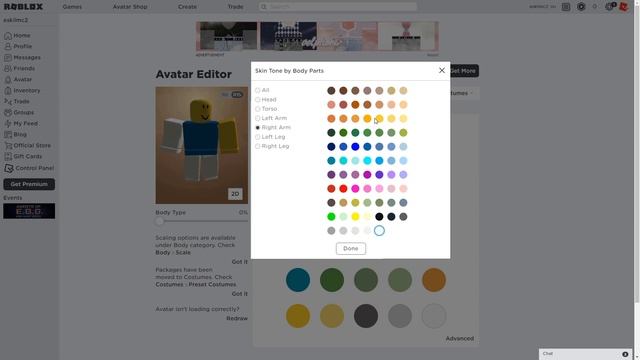
Task: Open Official Store in the sidebar
Action: click(x=27, y=145)
